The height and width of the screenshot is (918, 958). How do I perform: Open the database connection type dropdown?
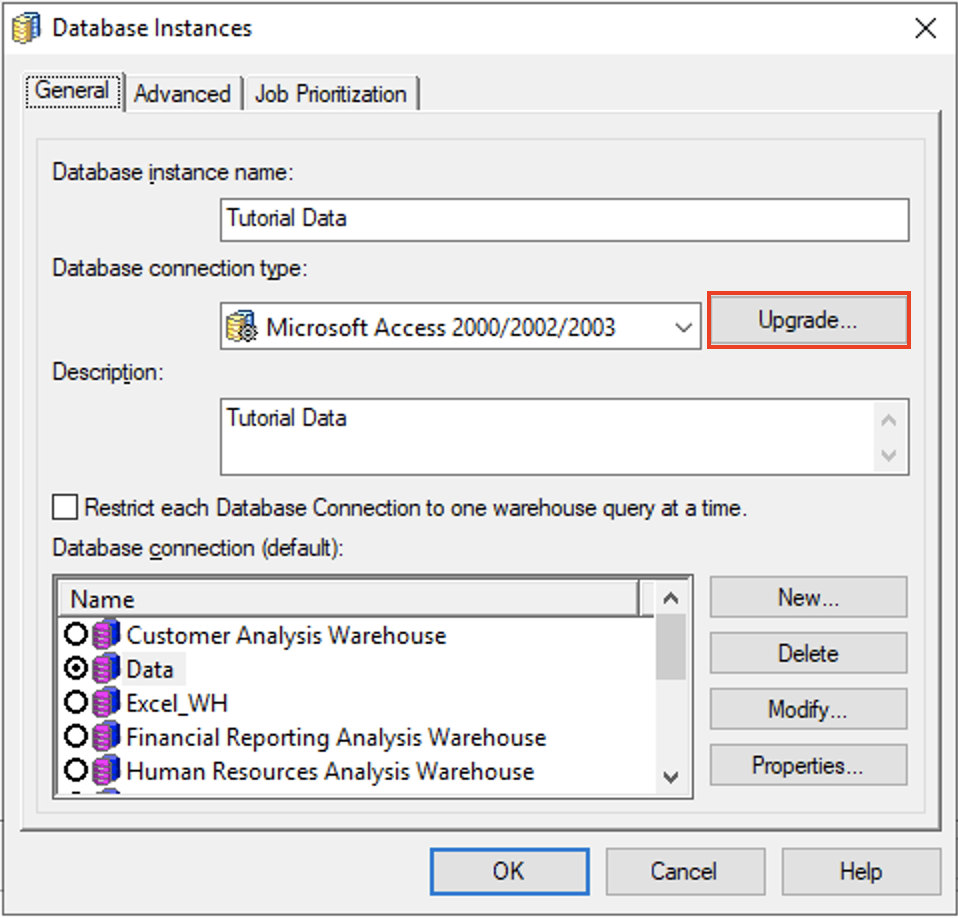pos(684,326)
